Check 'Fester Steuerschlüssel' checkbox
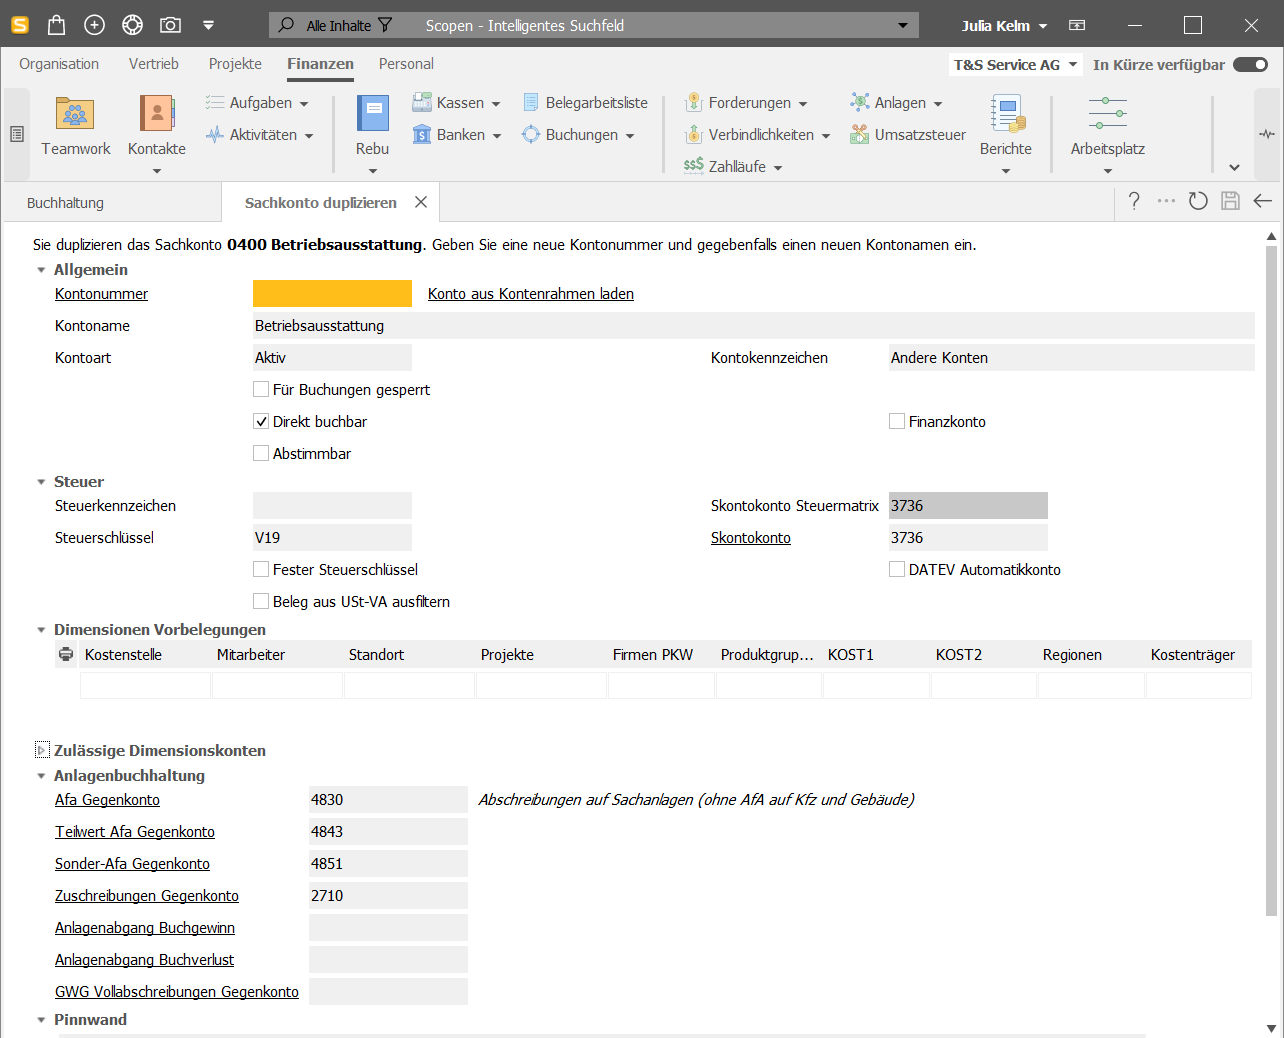Screen dimensions: 1284x1038 click(x=261, y=569)
